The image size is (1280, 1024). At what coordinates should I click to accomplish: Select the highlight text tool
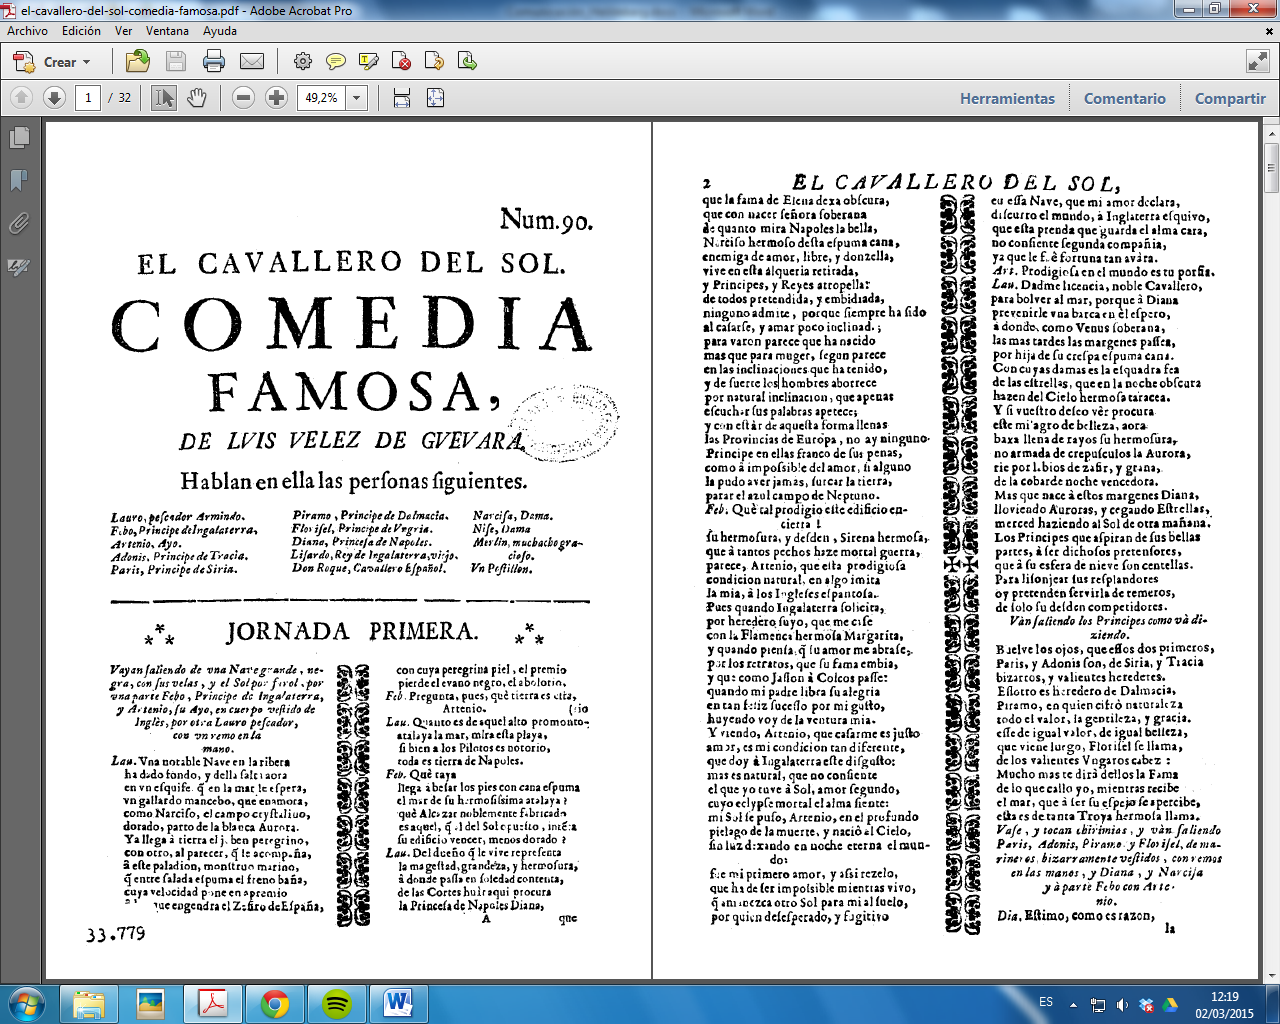[369, 62]
